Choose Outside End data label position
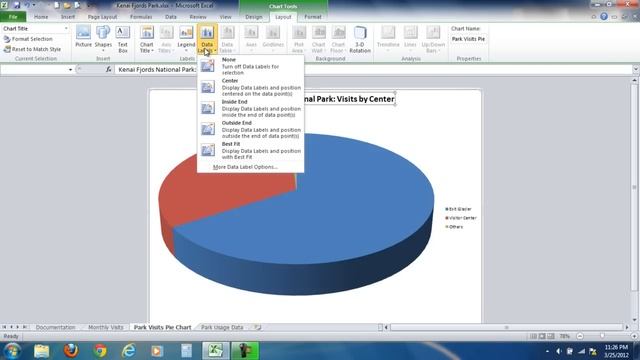640x360 pixels. [251, 129]
